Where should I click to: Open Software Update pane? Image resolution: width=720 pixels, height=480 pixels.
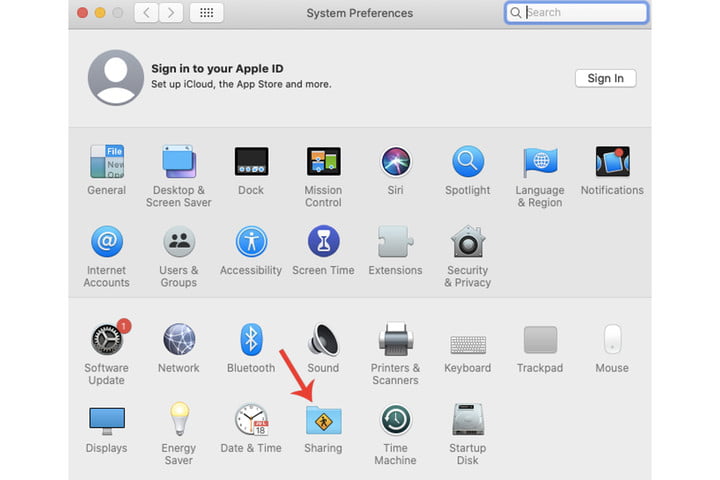point(107,339)
